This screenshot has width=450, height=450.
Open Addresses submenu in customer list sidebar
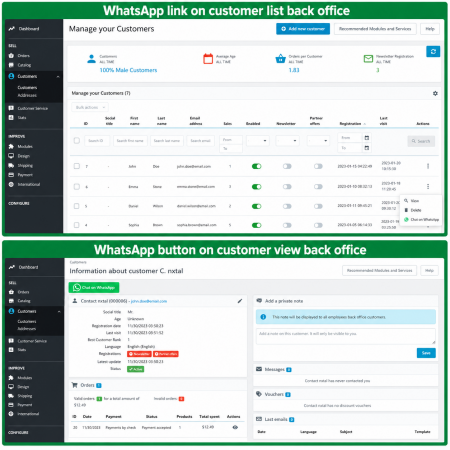27,95
